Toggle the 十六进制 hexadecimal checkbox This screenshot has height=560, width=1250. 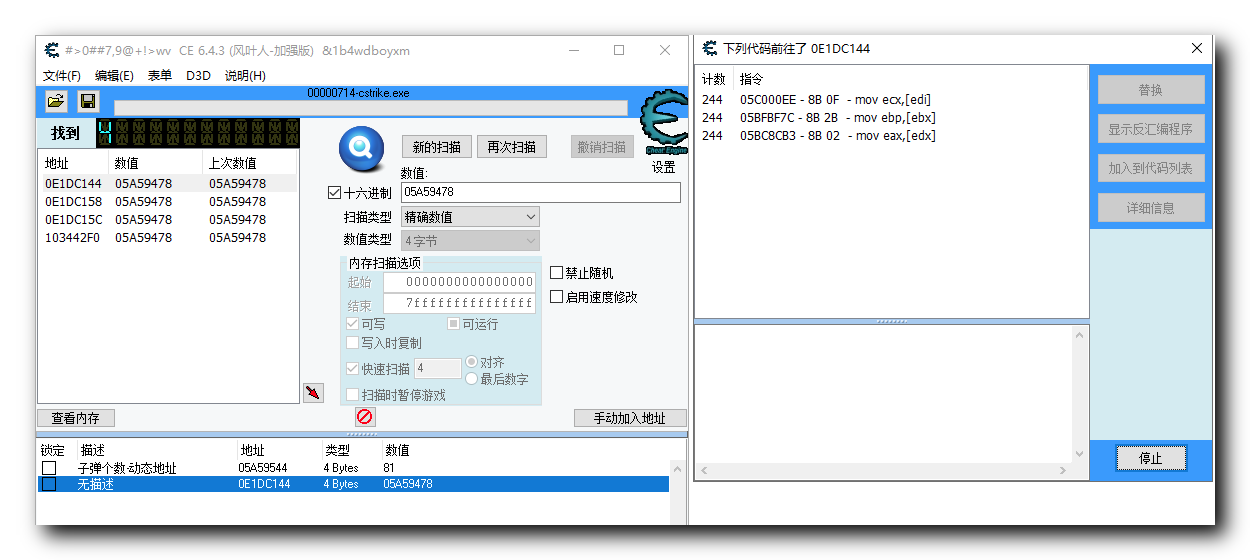point(334,193)
